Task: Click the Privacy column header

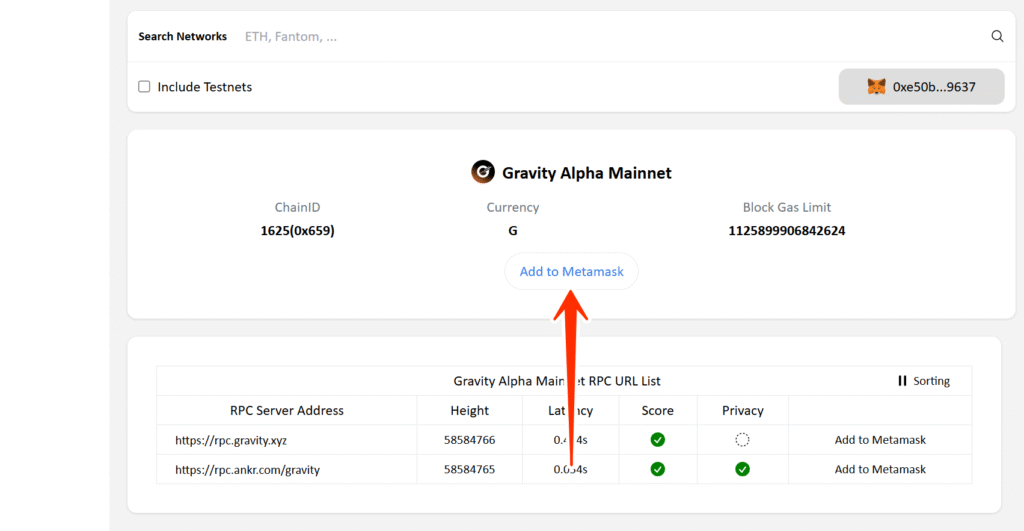Action: point(743,410)
